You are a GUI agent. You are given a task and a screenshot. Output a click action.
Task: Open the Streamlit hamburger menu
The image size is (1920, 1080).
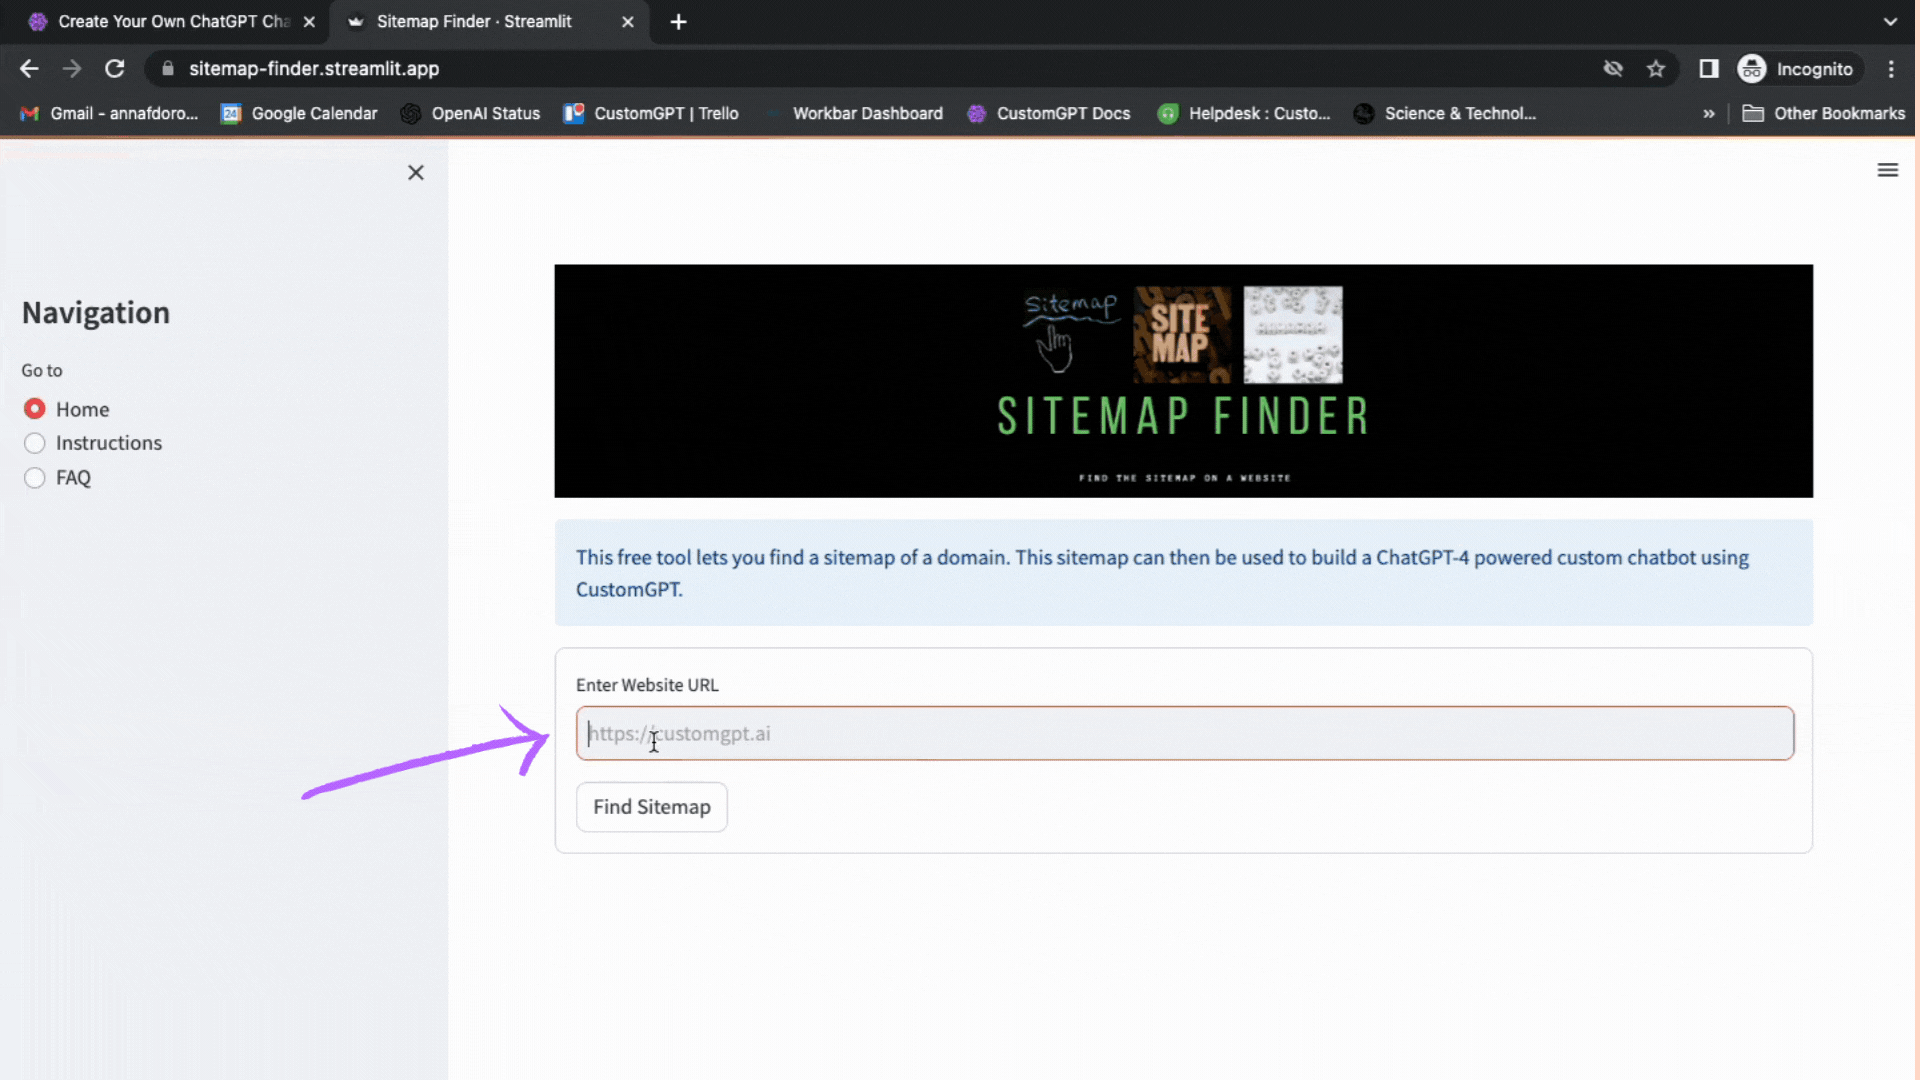pos(1887,170)
